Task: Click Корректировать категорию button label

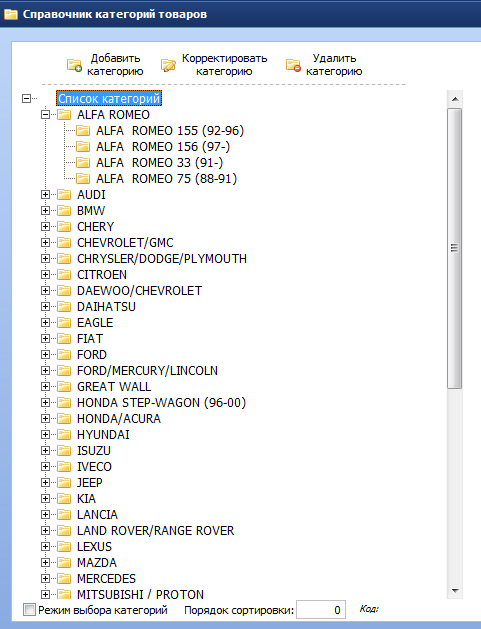Action: pyautogui.click(x=224, y=65)
